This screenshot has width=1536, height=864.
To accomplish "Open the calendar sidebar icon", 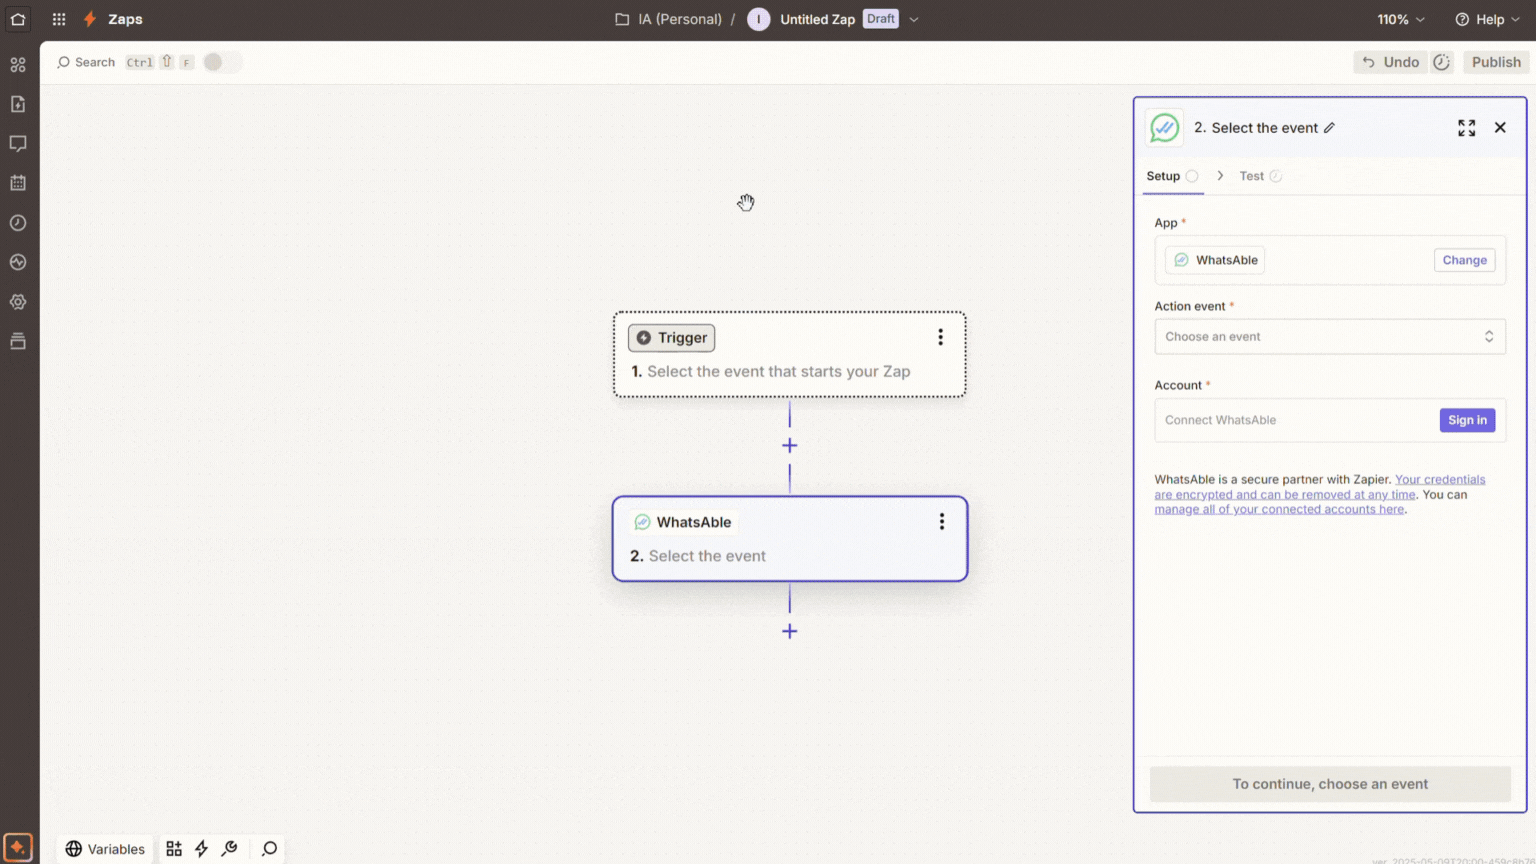I will (x=18, y=183).
